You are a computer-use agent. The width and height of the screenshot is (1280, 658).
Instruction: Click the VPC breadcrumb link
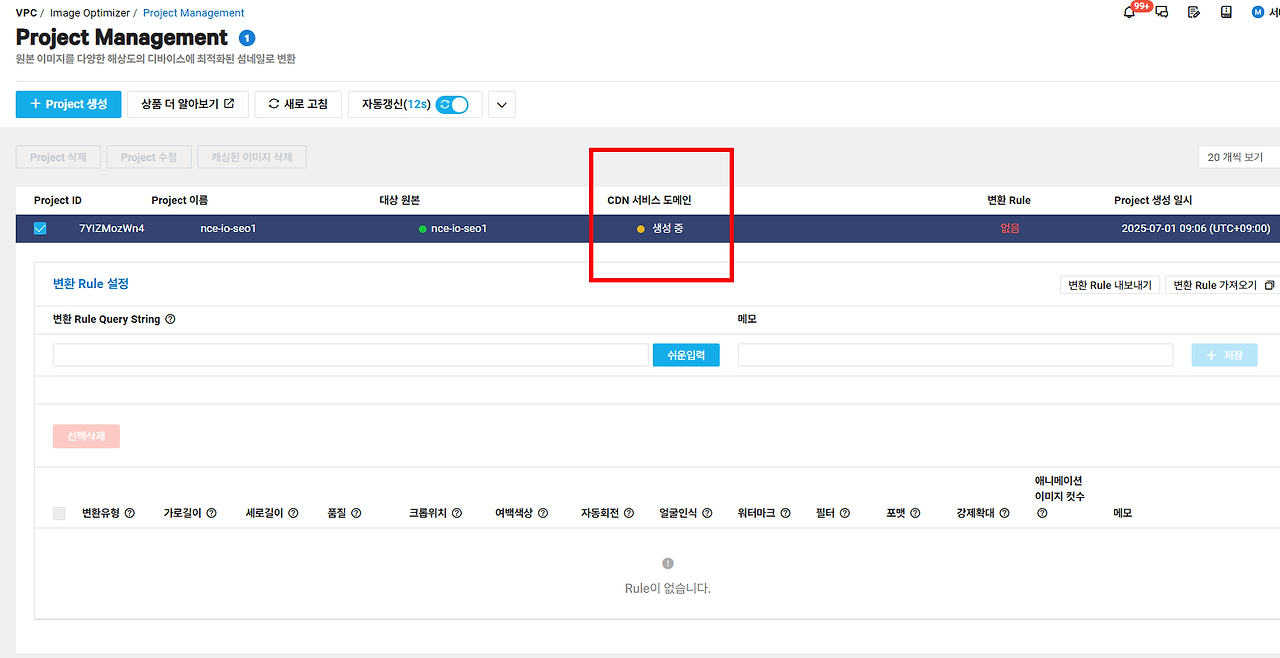(x=25, y=12)
